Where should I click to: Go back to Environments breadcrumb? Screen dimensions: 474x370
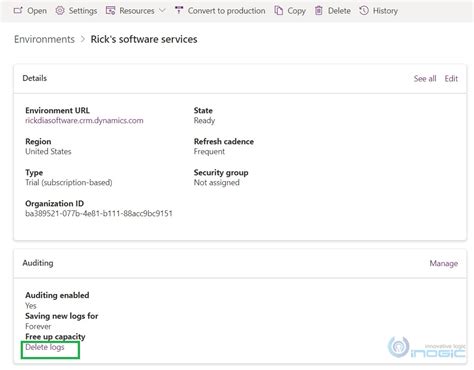44,39
